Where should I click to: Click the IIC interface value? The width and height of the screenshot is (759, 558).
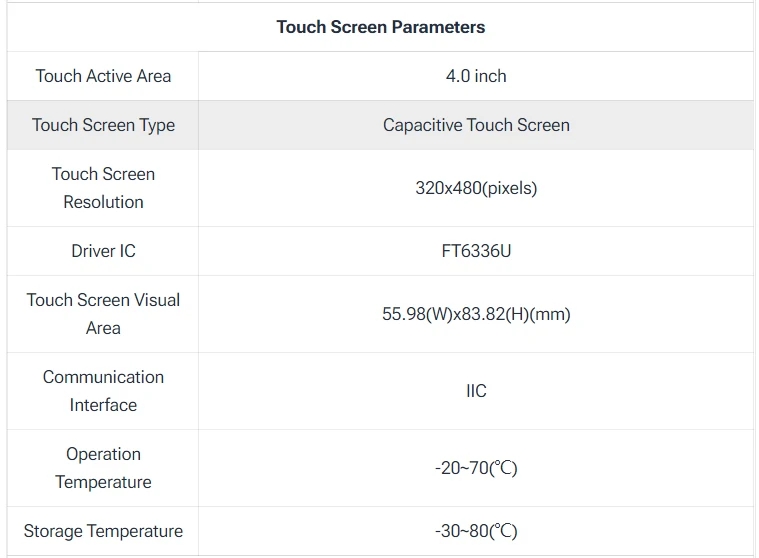(x=476, y=391)
